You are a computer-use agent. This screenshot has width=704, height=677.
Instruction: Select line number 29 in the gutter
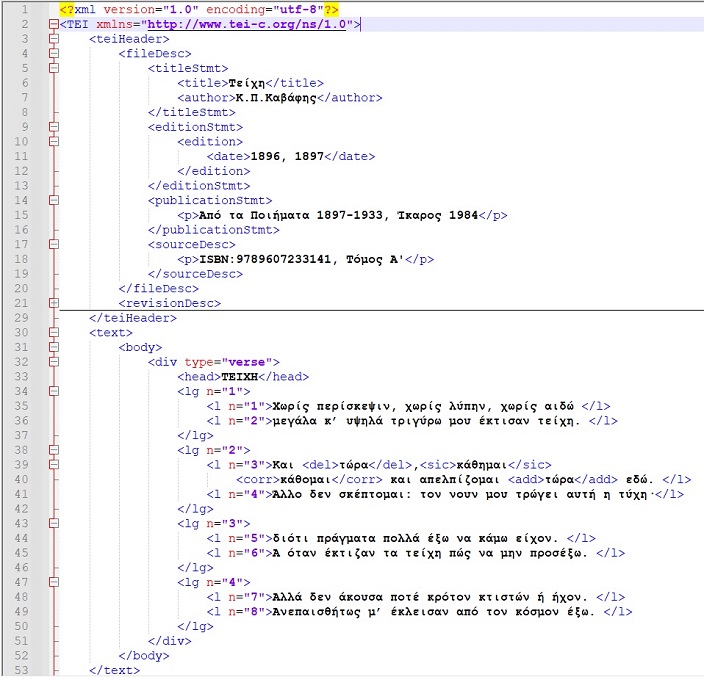(21, 318)
